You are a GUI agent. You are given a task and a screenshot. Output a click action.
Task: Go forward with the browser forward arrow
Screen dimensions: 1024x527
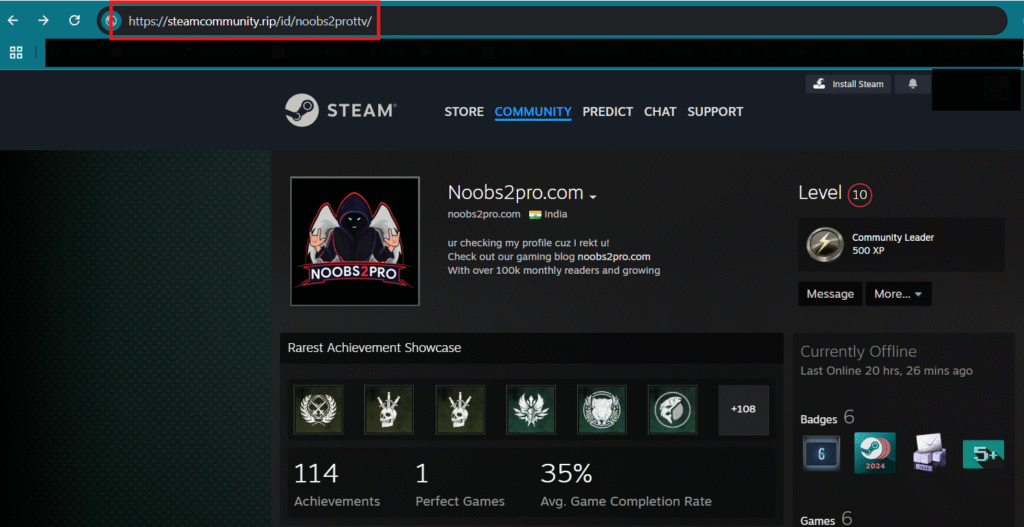(43, 20)
